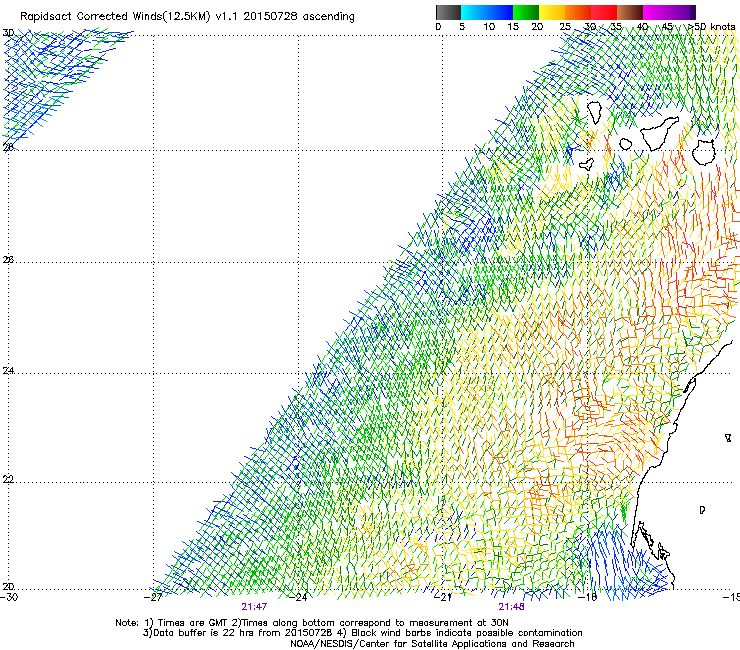Click the legend scale label 35

click(616, 27)
